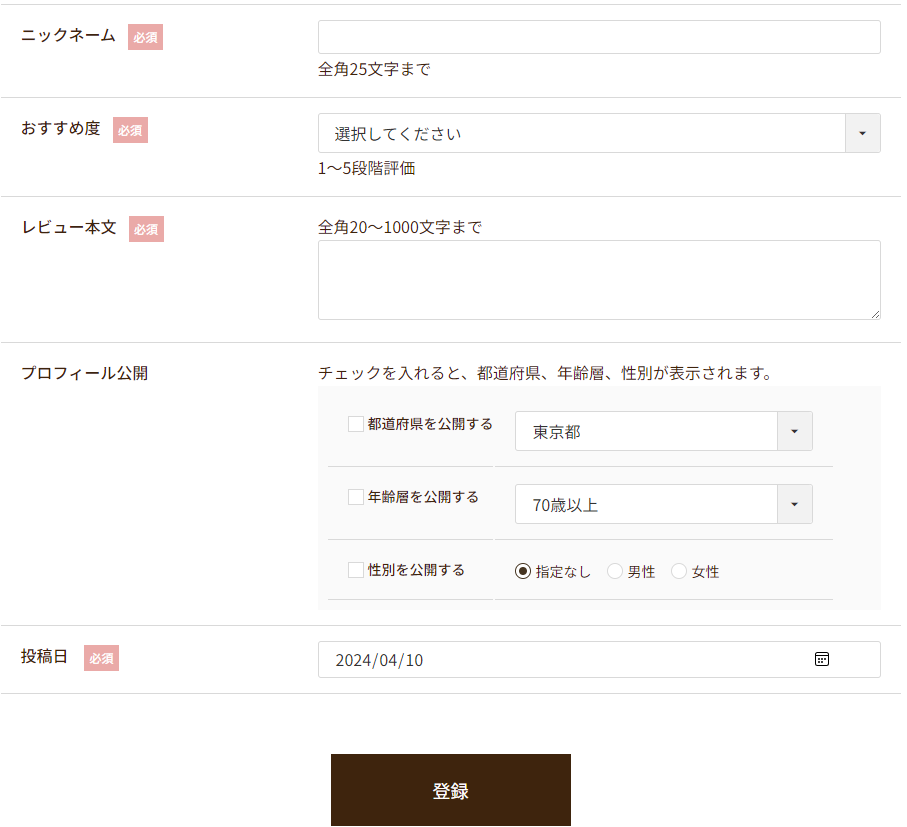
Task: Enable 年齢層を公開する checkbox
Action: coord(356,496)
